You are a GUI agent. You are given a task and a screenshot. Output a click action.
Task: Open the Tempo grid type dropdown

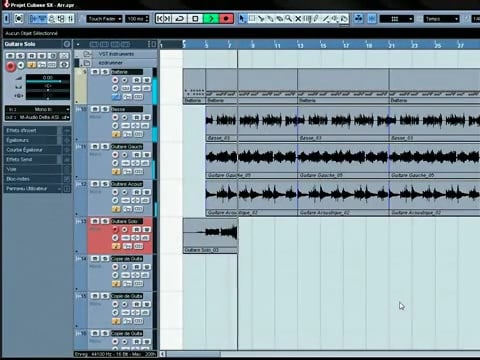point(441,19)
